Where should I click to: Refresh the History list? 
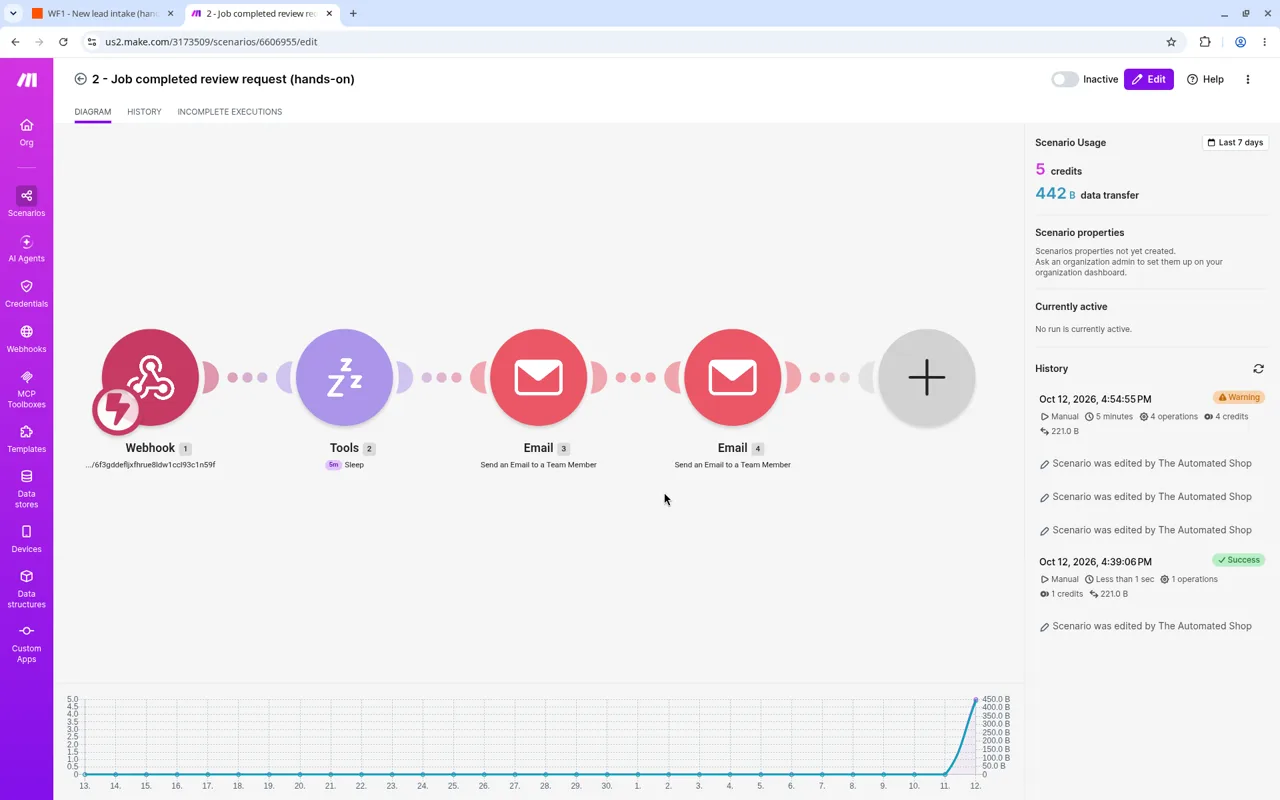[1258, 369]
